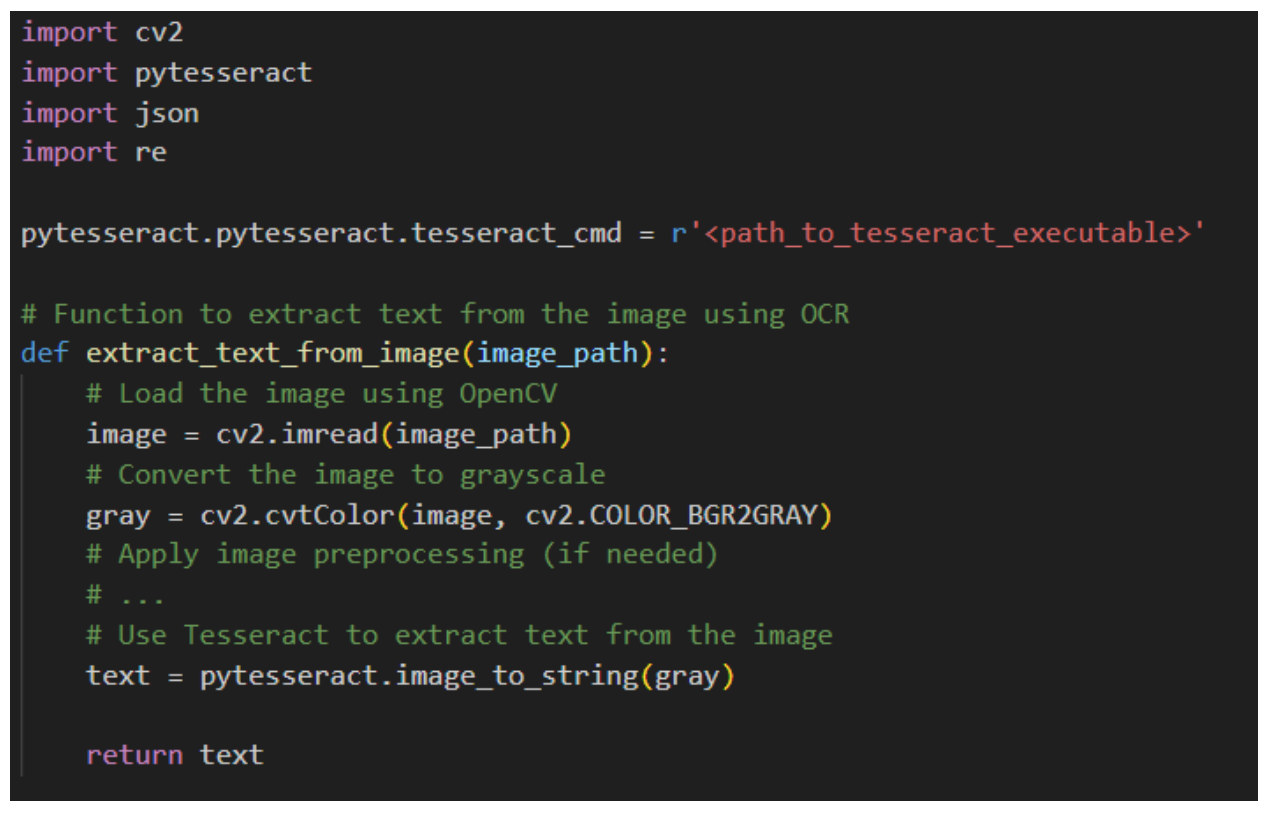Place cursor on the json import
This screenshot has width=1270, height=818.
[167, 113]
